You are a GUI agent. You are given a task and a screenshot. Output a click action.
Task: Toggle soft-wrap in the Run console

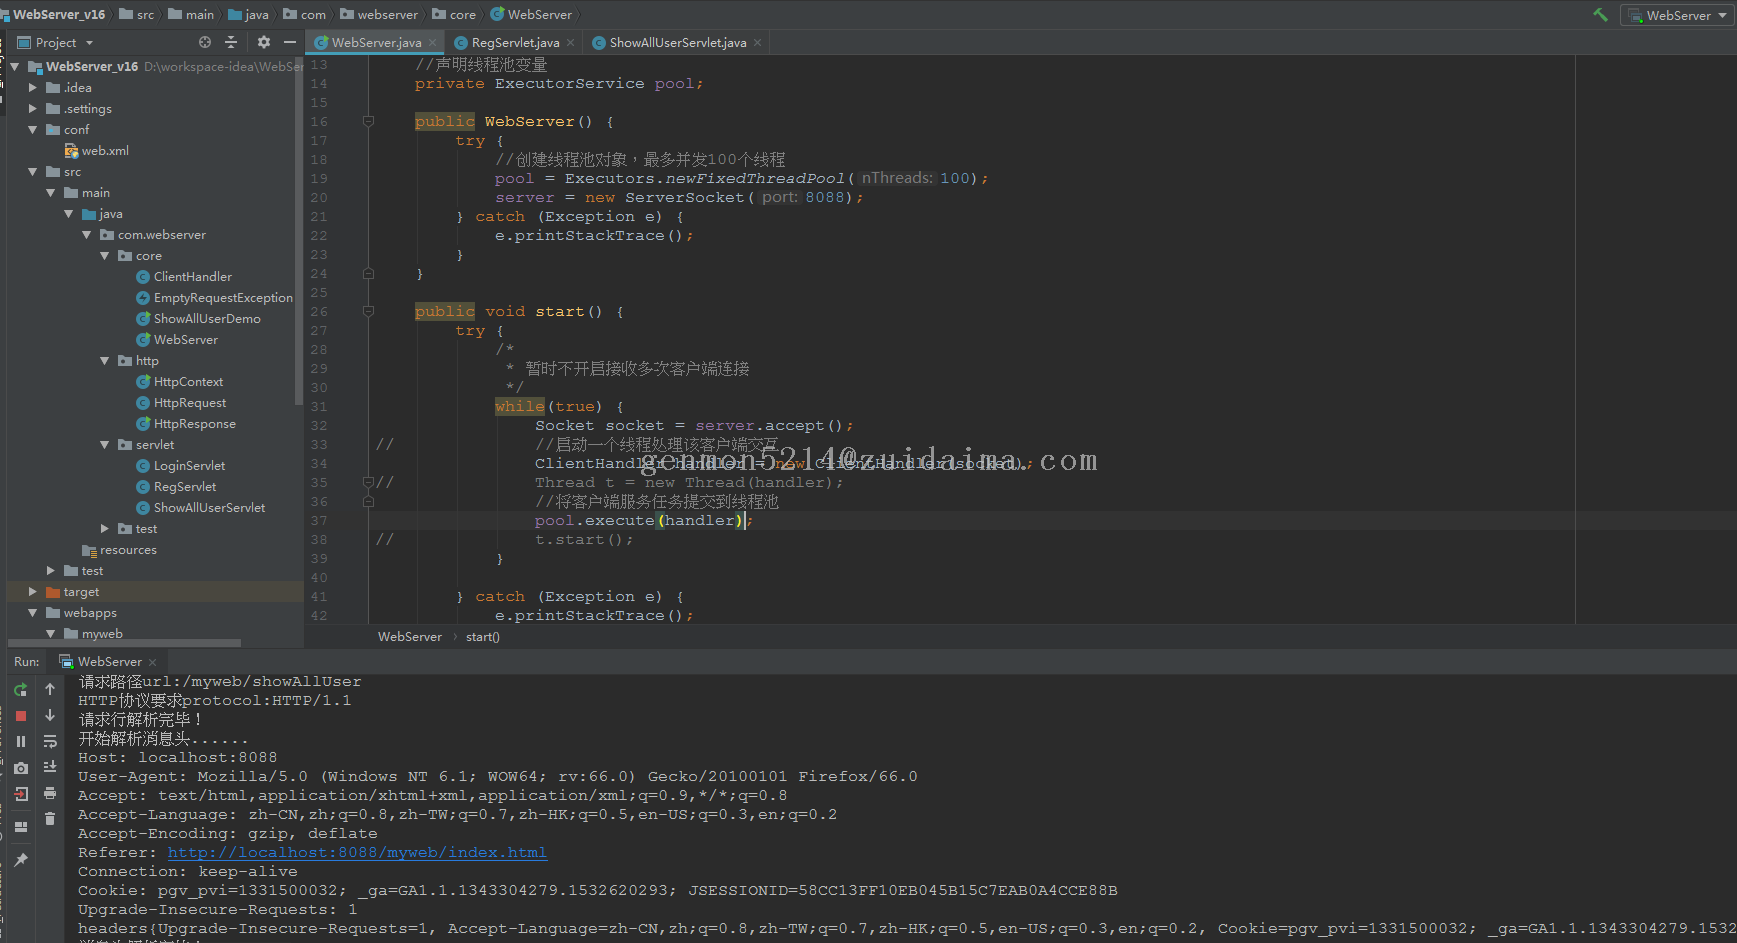50,741
